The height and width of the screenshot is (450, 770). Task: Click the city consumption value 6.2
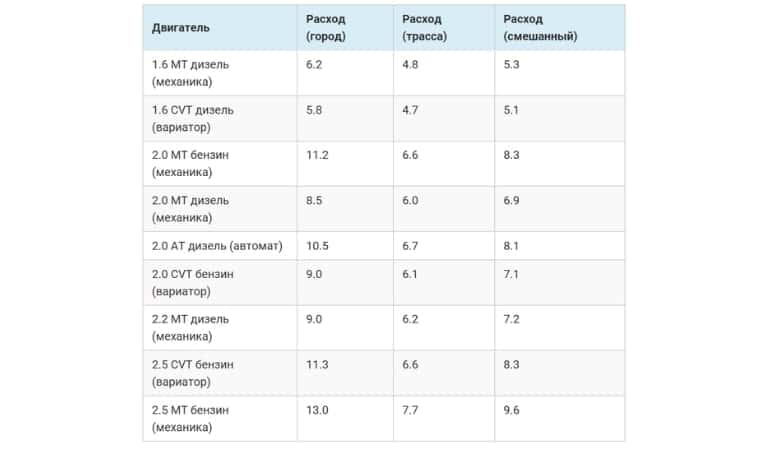pos(314,64)
